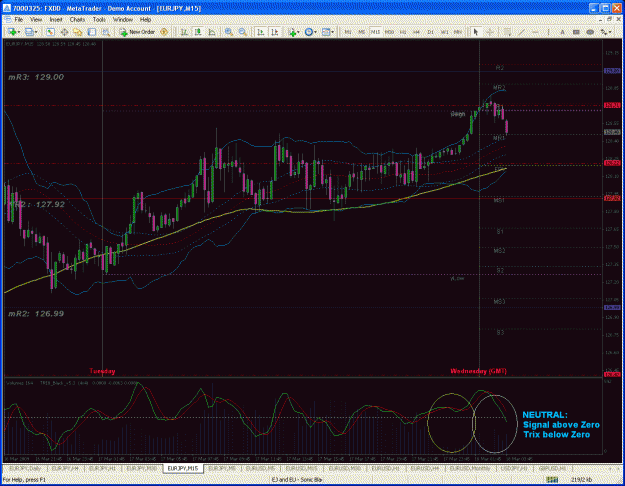
Task: Open the Profiles toolbar icon
Action: [x=29, y=32]
